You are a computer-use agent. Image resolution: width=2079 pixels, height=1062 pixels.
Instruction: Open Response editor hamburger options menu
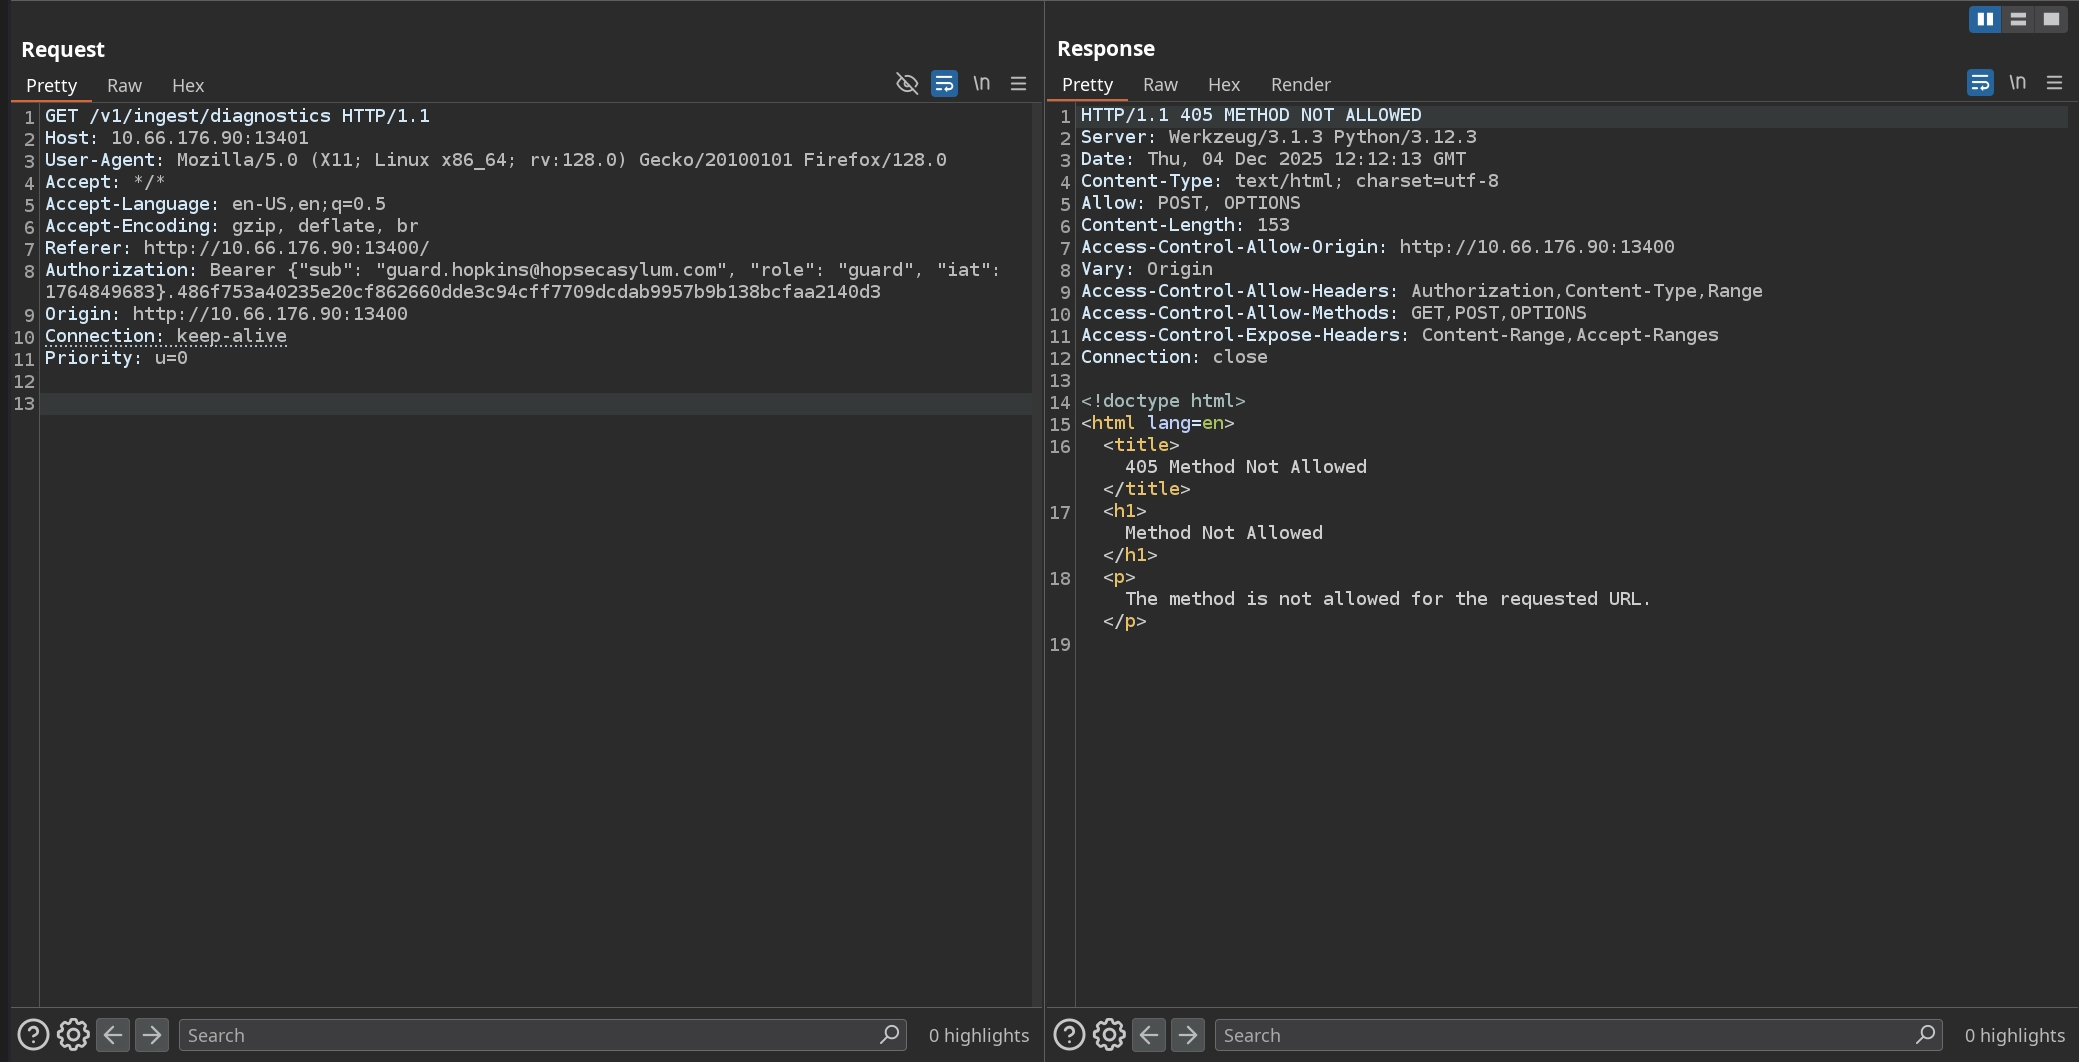pos(2055,83)
